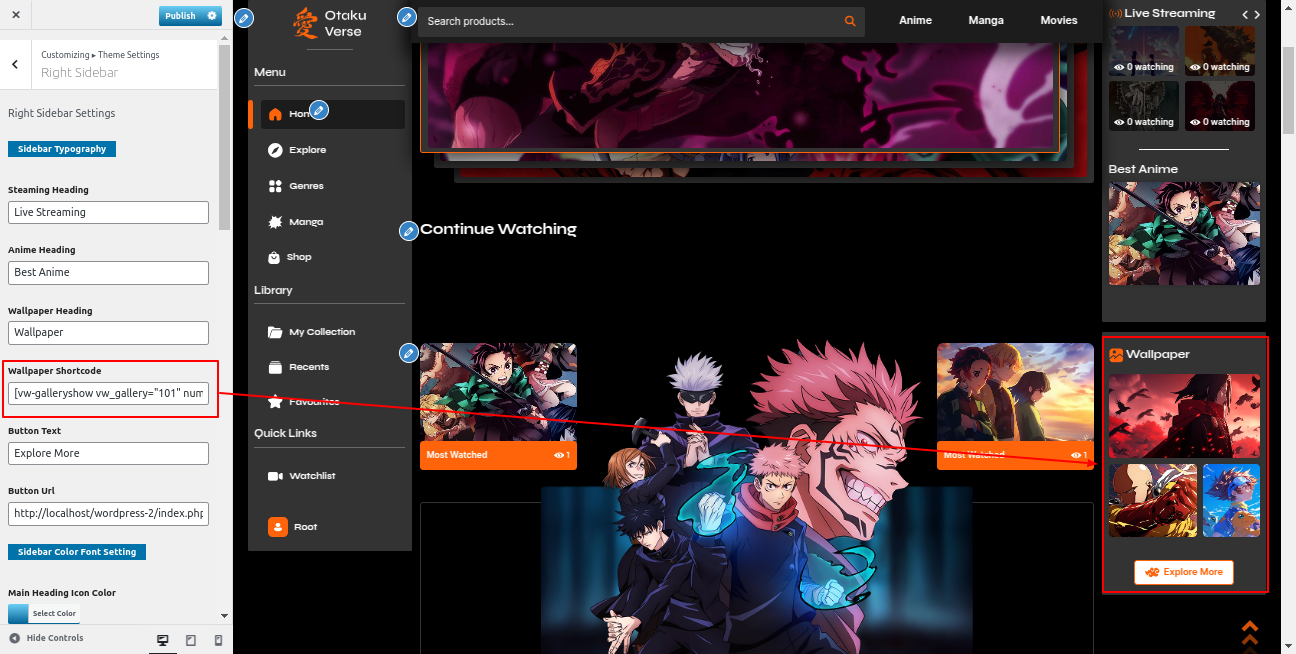Open Explore in the sidebar menu
The height and width of the screenshot is (654, 1296).
click(307, 150)
